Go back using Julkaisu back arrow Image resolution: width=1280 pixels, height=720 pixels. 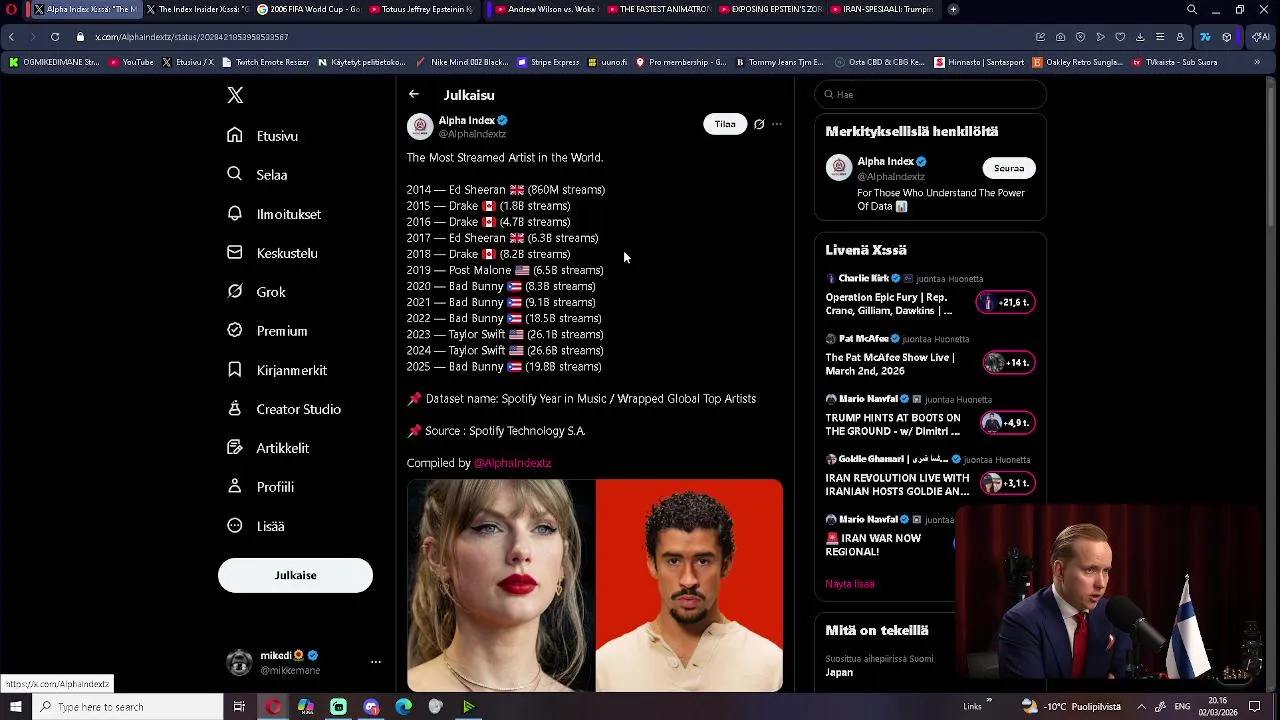pos(414,94)
